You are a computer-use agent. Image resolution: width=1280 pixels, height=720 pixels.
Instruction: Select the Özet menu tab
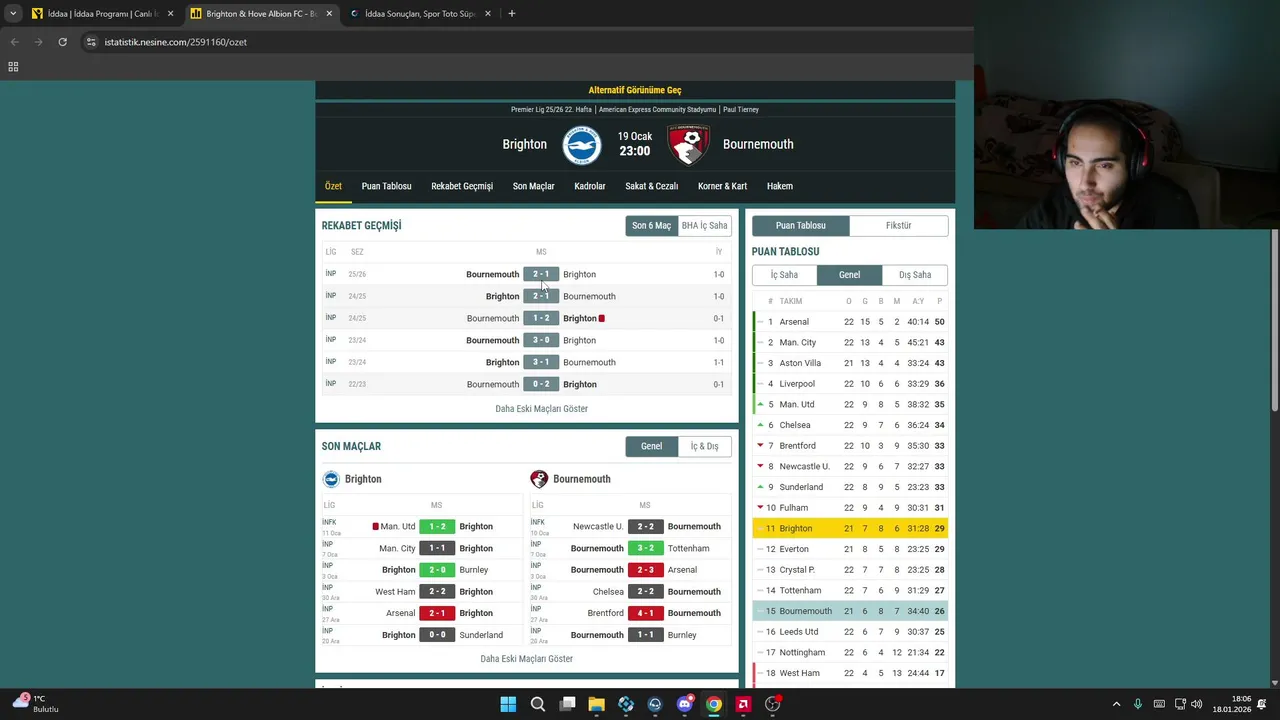pyautogui.click(x=333, y=186)
